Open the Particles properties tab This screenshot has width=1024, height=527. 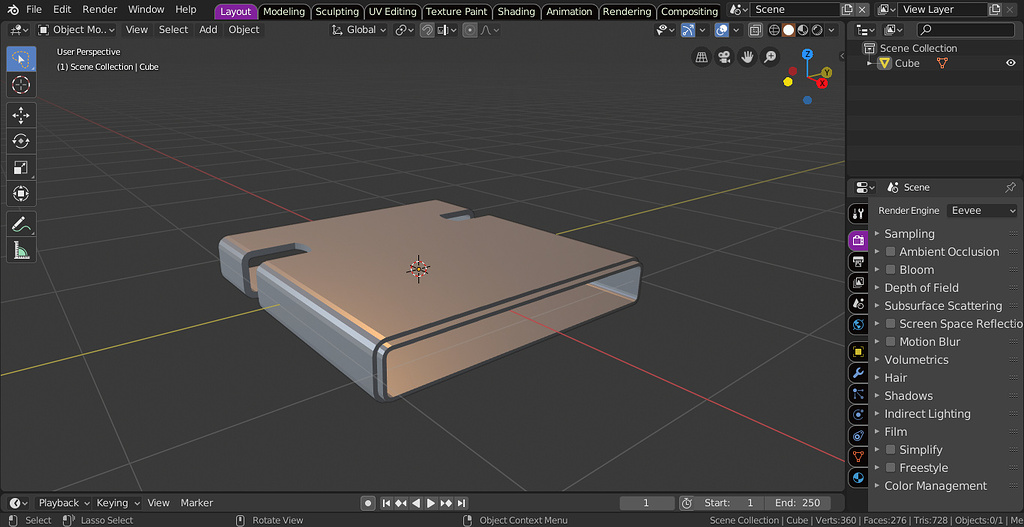pyautogui.click(x=858, y=394)
